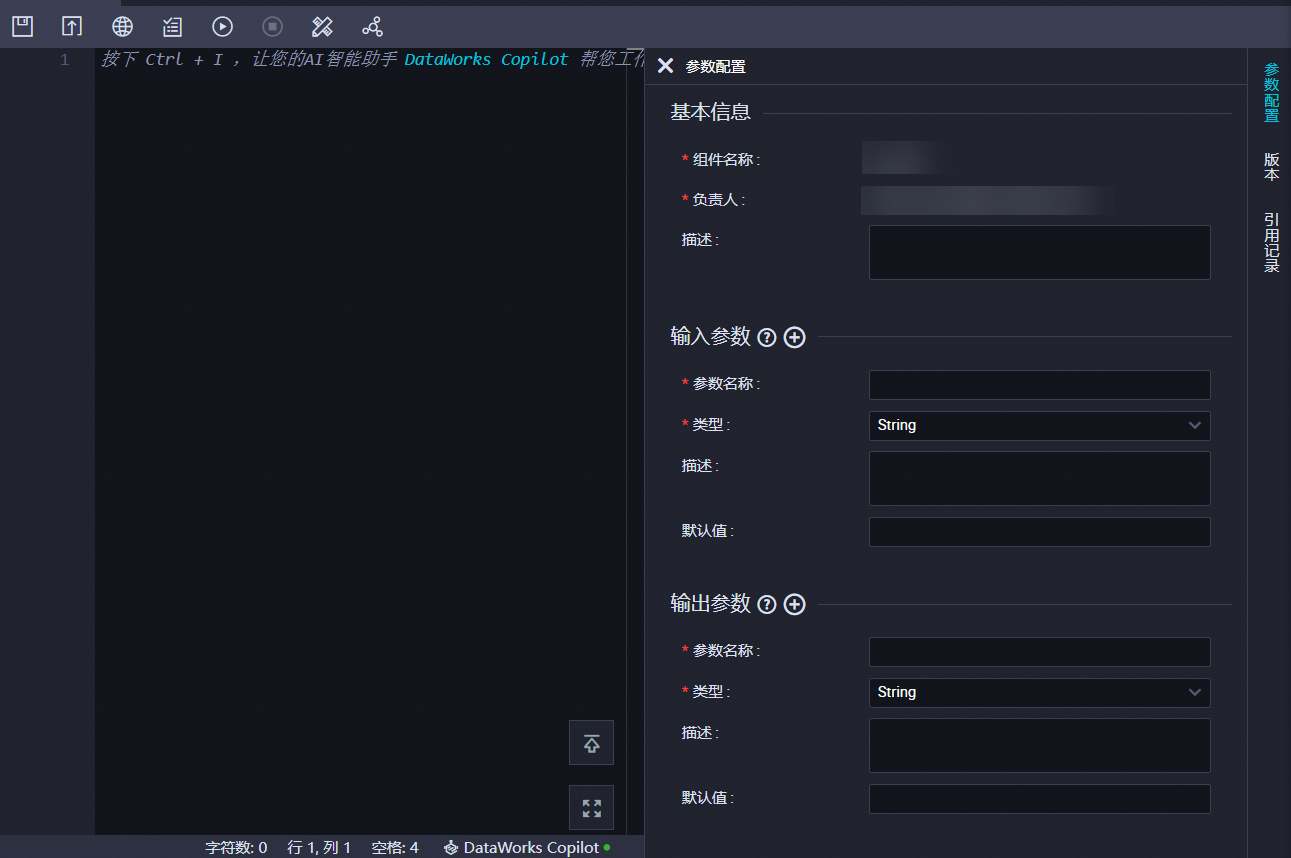Open the node graph icon in the toolbar
1291x858 pixels.
pyautogui.click(x=372, y=27)
